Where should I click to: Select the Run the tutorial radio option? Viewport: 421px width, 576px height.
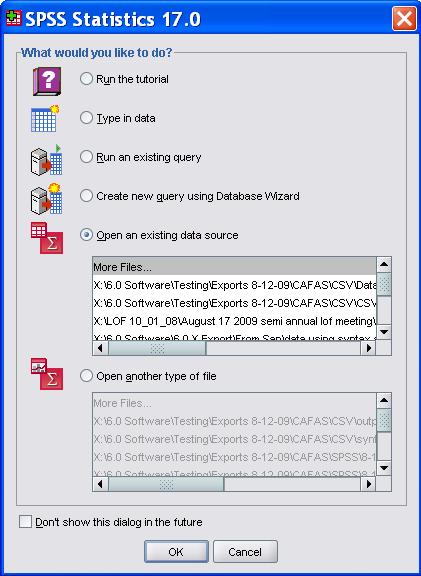(x=86, y=79)
